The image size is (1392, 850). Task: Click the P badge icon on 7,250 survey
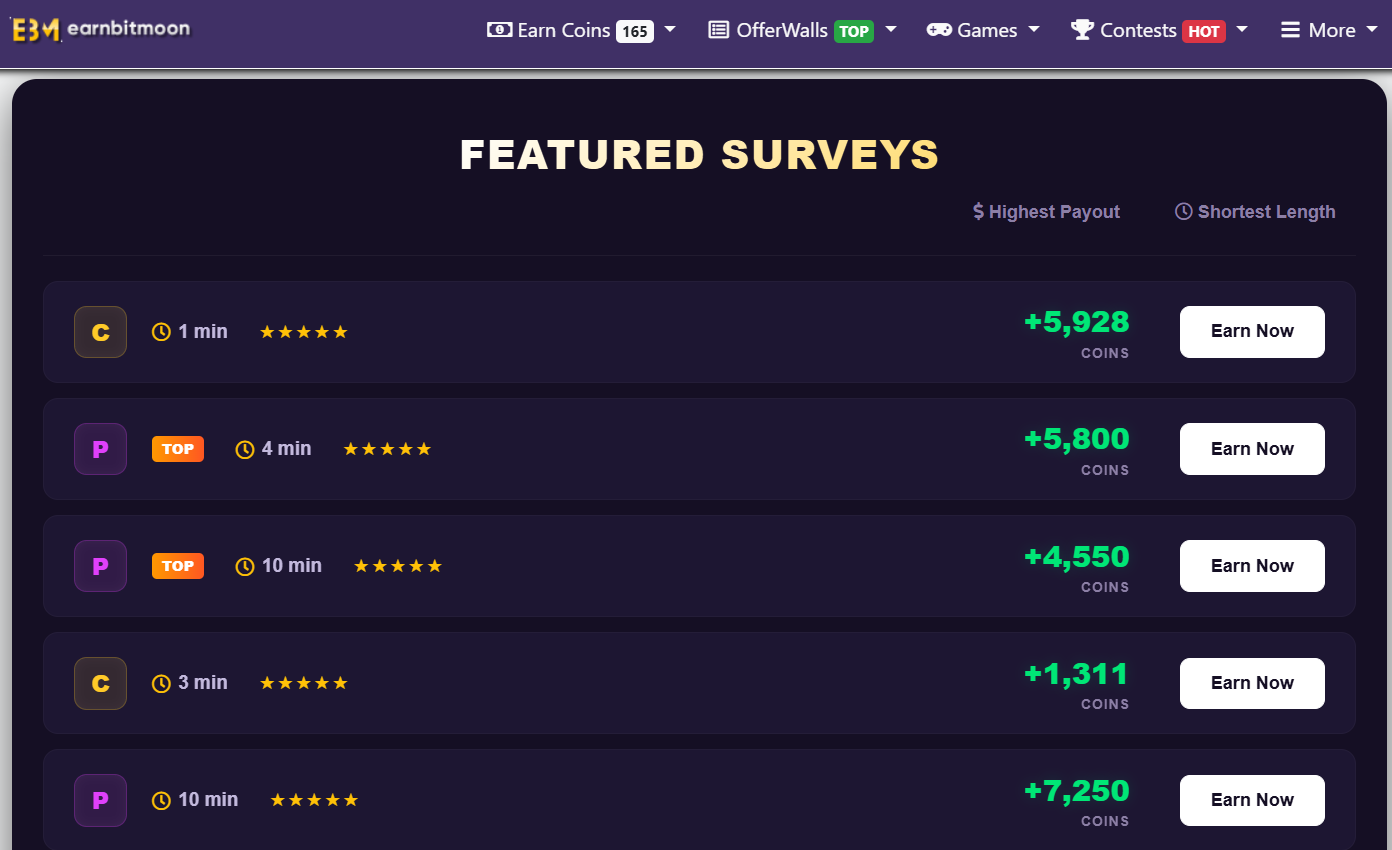(x=100, y=800)
